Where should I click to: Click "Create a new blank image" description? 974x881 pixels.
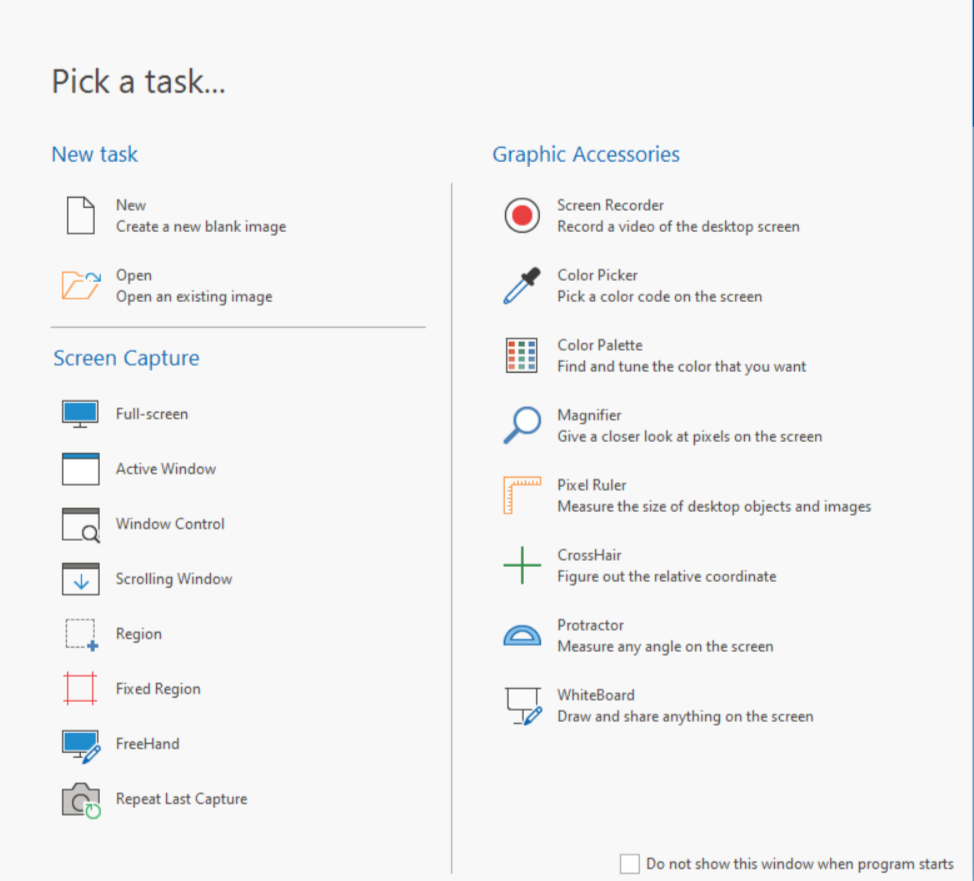point(201,227)
